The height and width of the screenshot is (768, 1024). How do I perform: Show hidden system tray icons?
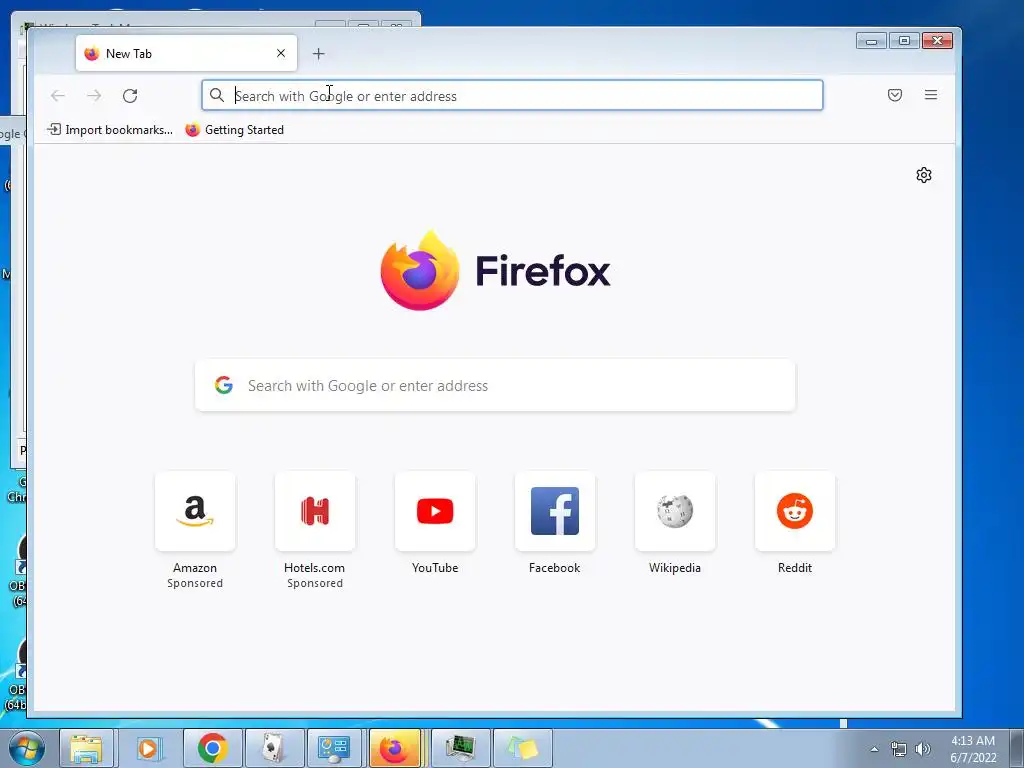[x=874, y=749]
